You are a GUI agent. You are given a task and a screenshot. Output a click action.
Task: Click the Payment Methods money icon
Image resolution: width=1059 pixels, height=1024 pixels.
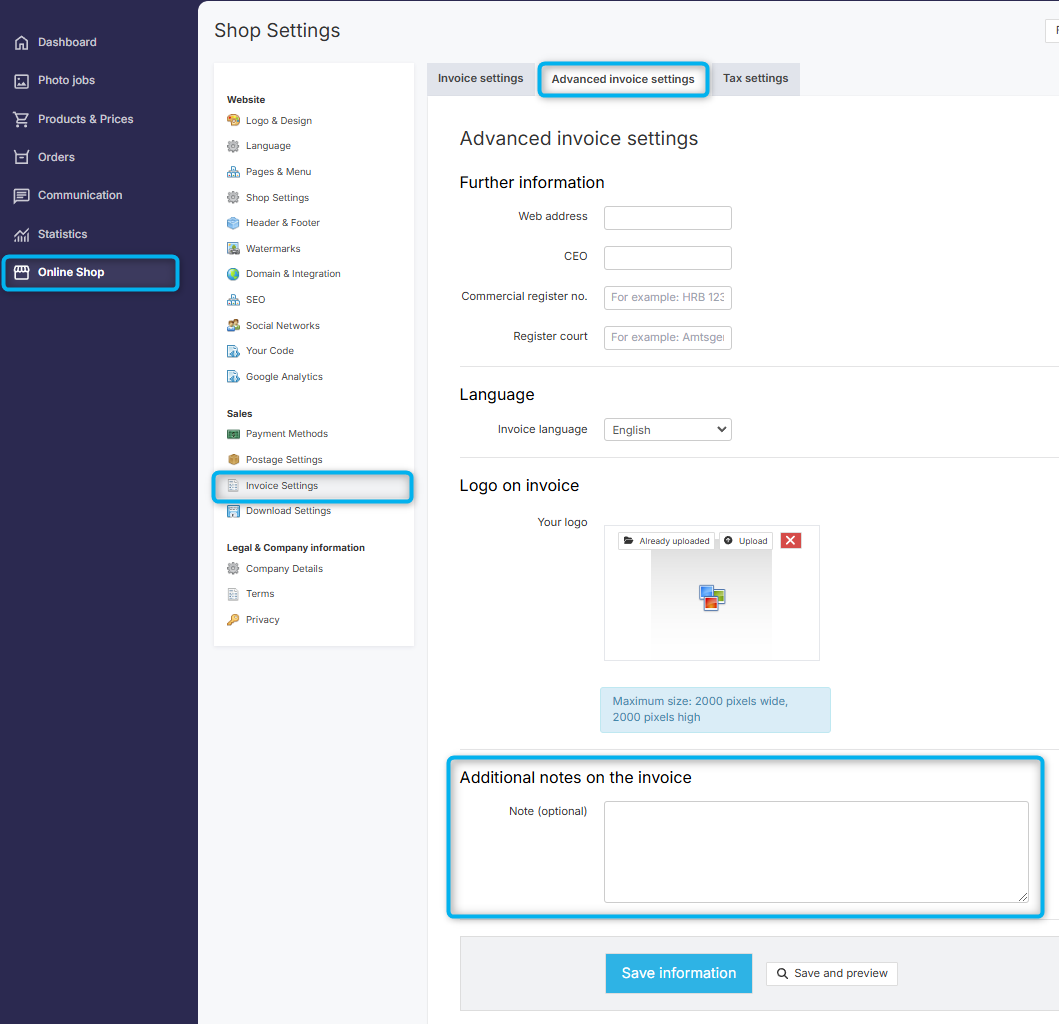click(233, 434)
